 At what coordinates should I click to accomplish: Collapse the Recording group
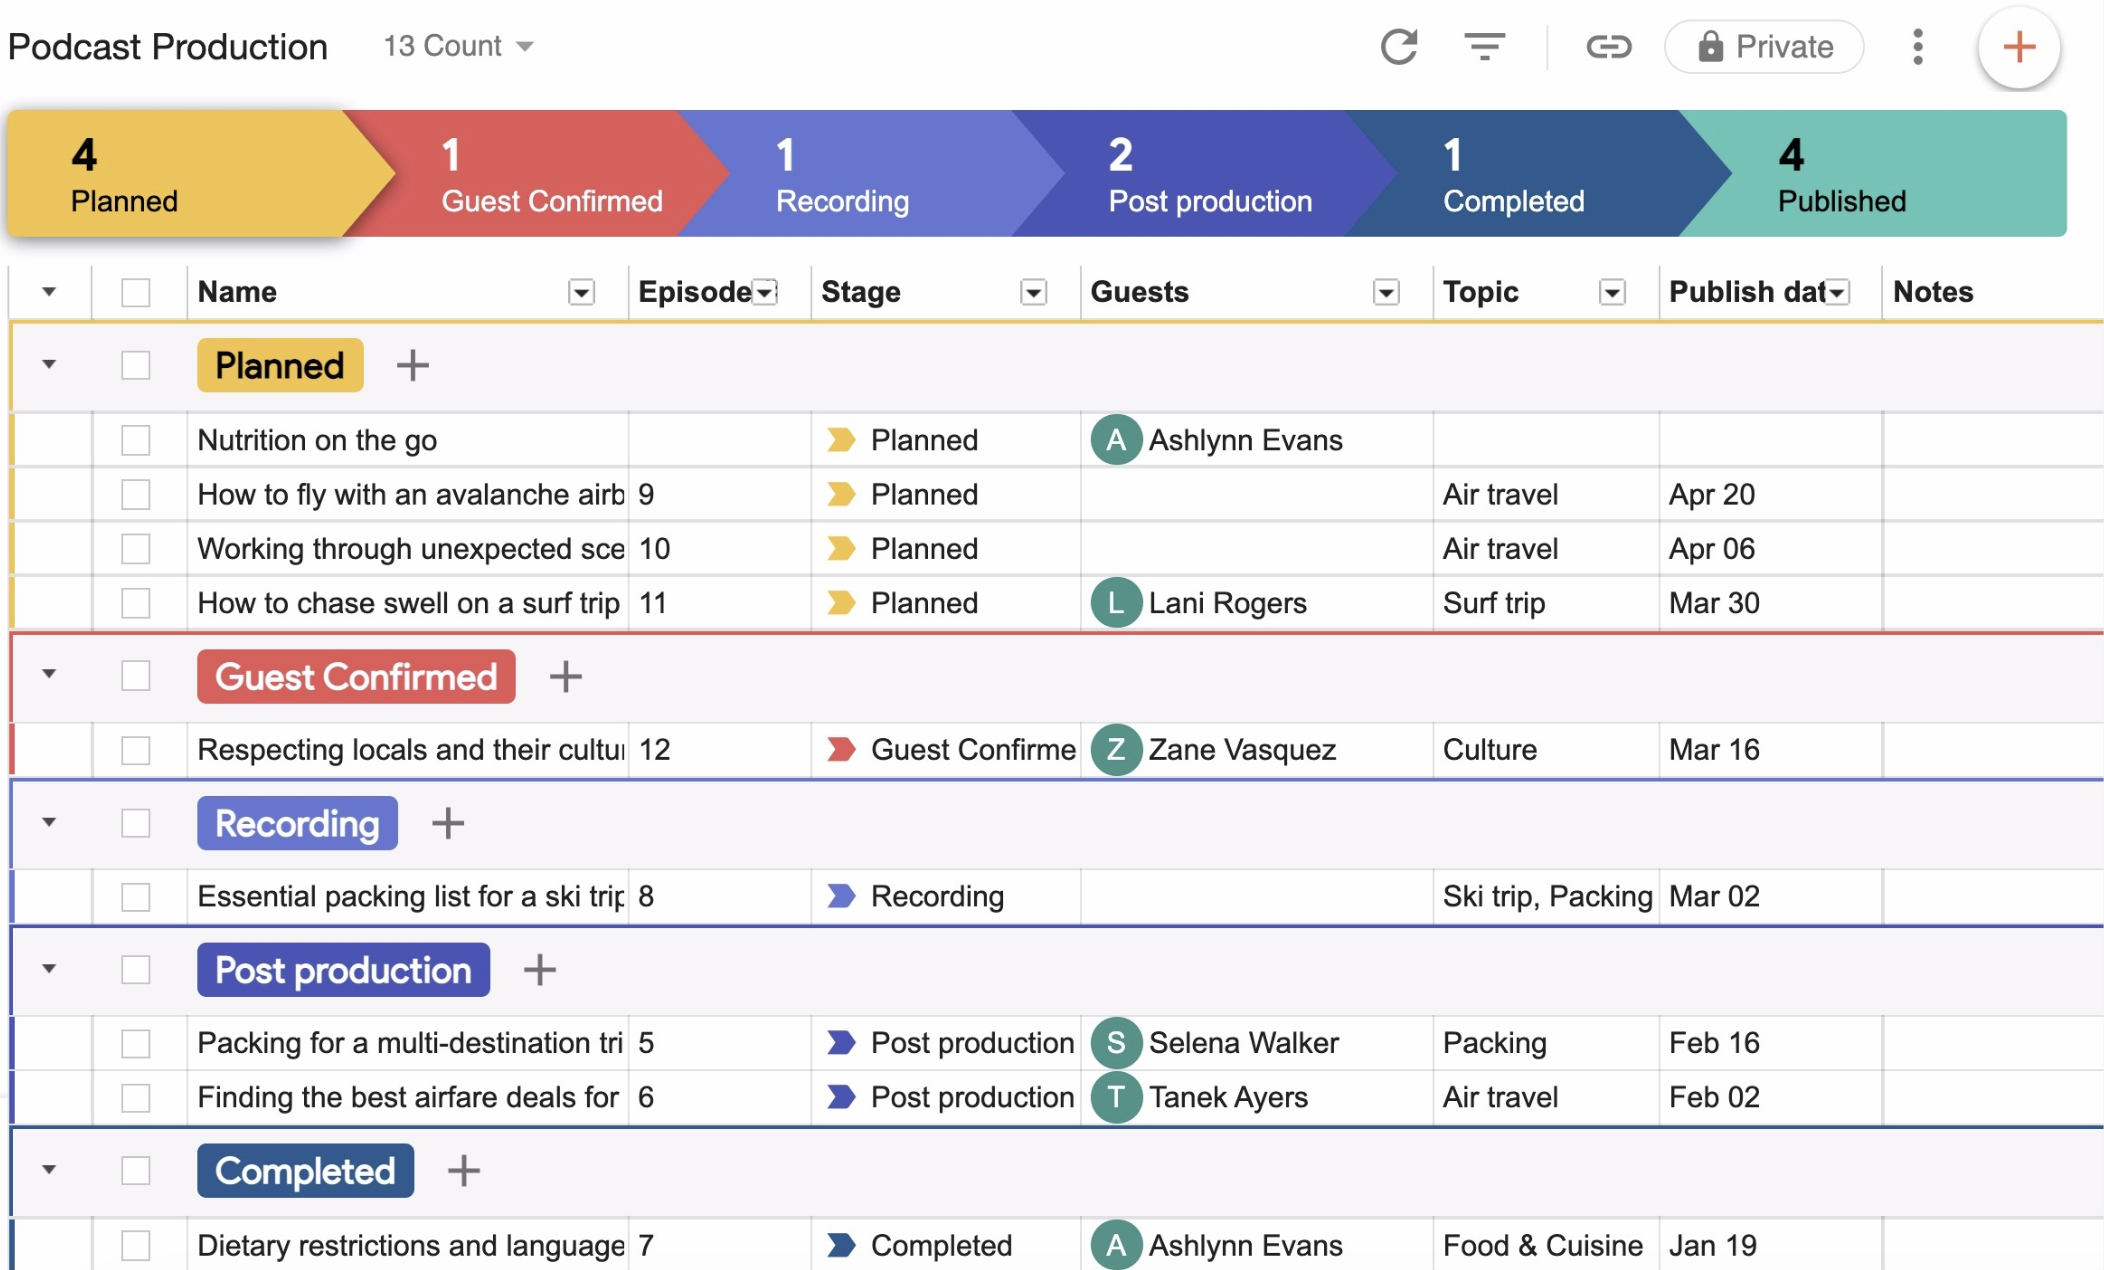49,822
